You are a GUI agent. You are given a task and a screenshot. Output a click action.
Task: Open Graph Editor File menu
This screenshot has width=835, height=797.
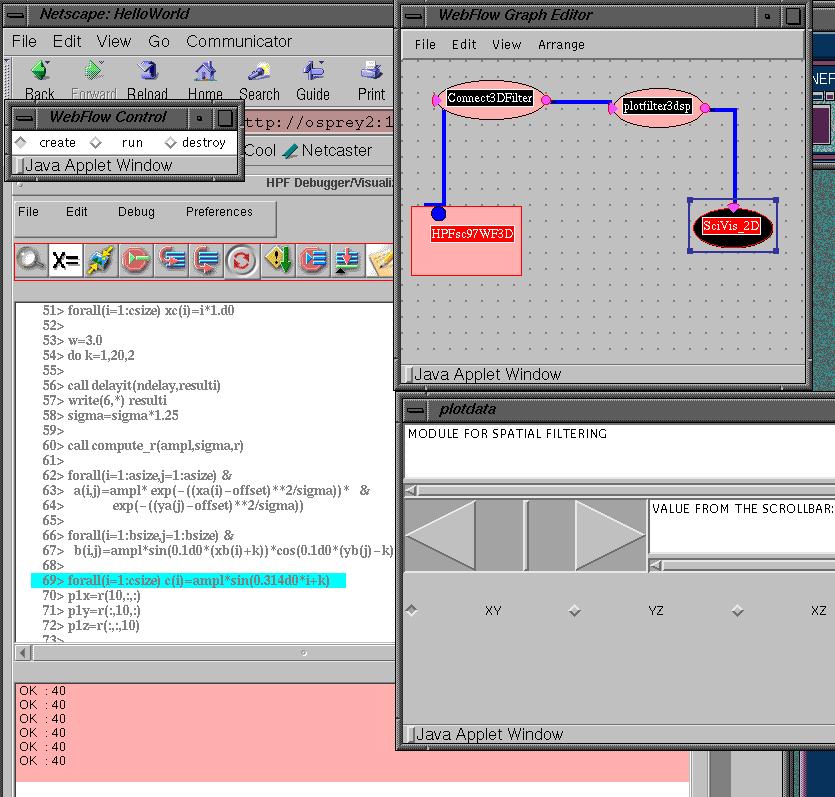coord(425,45)
